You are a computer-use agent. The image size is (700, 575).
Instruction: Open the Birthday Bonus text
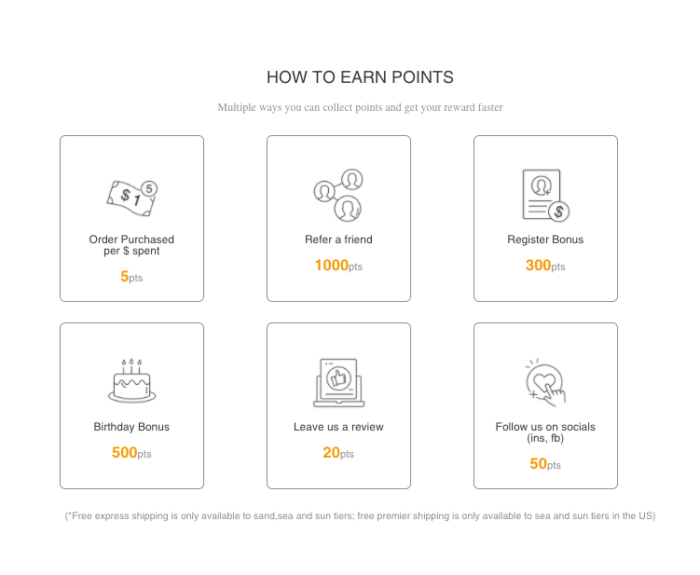(x=132, y=427)
